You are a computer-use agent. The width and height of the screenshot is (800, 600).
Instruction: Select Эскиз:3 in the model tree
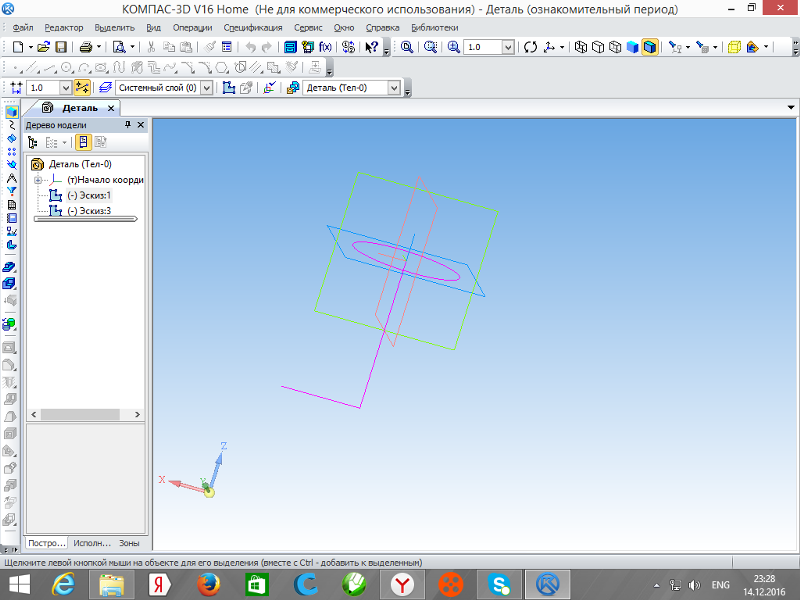[x=88, y=211]
